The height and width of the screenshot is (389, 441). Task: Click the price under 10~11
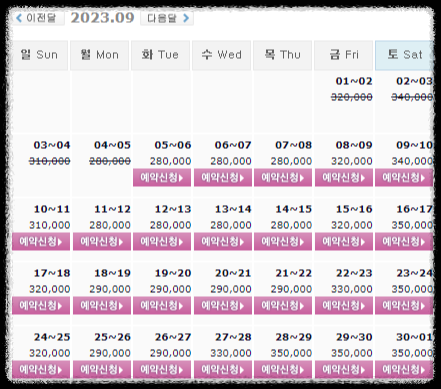pos(49,225)
